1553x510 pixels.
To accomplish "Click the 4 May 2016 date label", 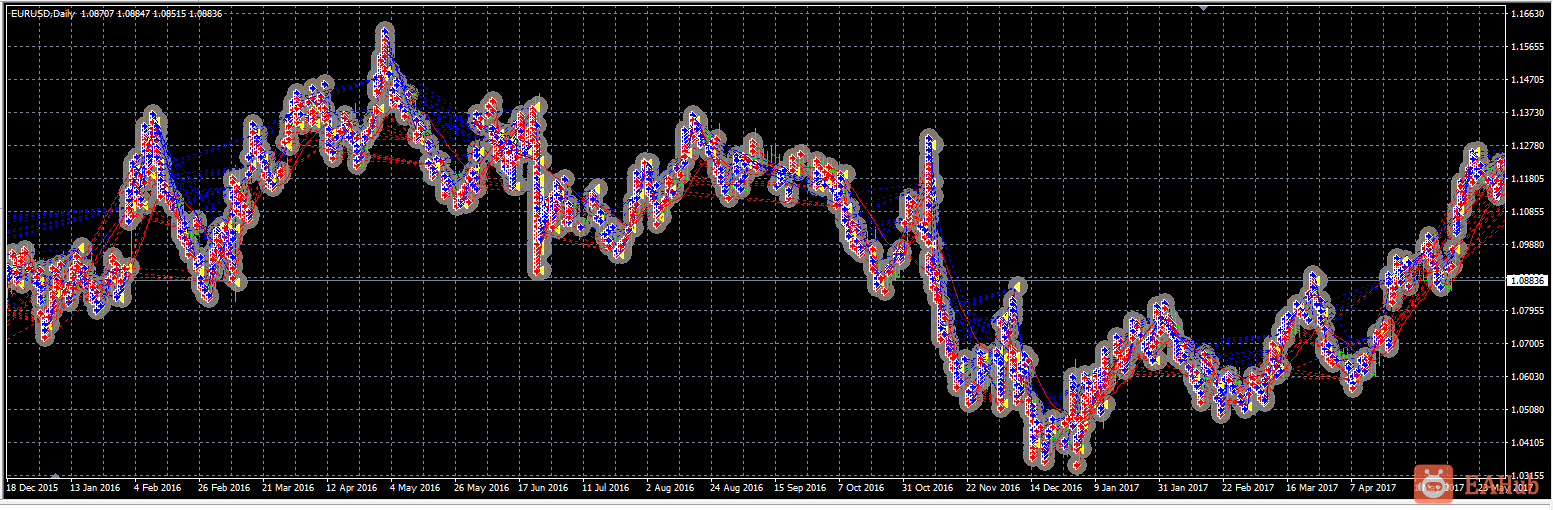I will pos(415,488).
